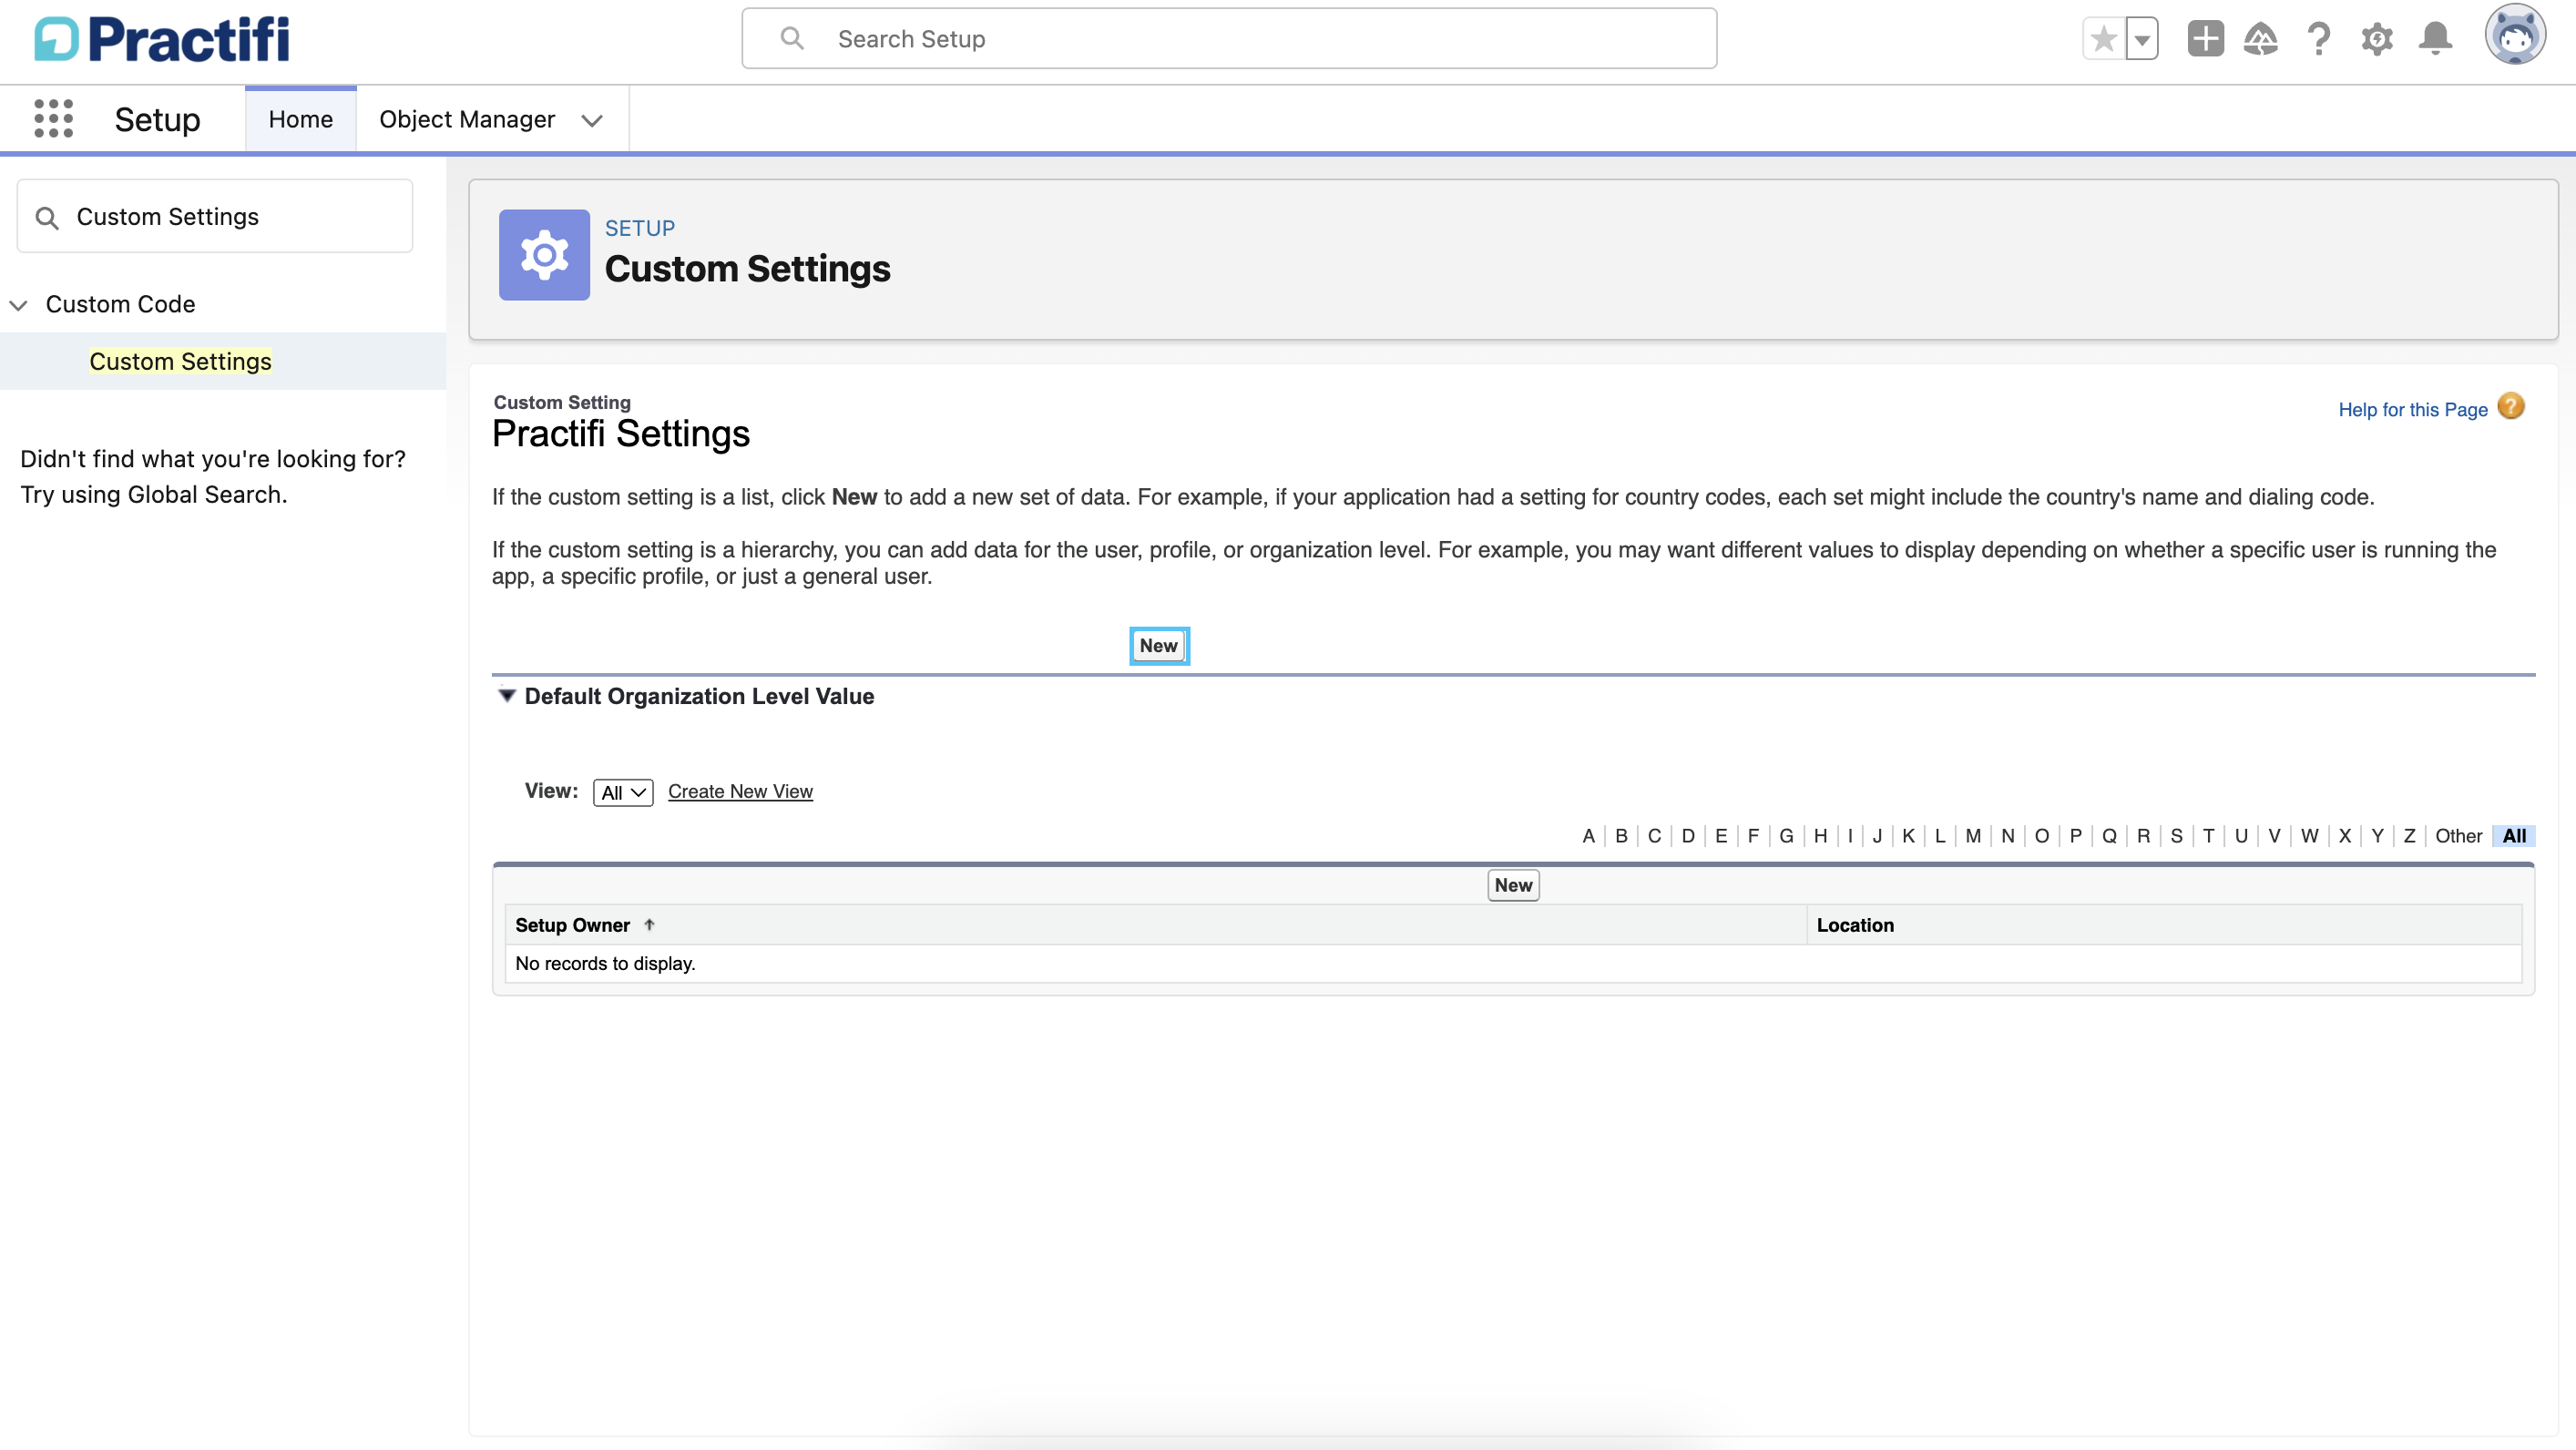Open the Object Manager tab

pos(467,119)
